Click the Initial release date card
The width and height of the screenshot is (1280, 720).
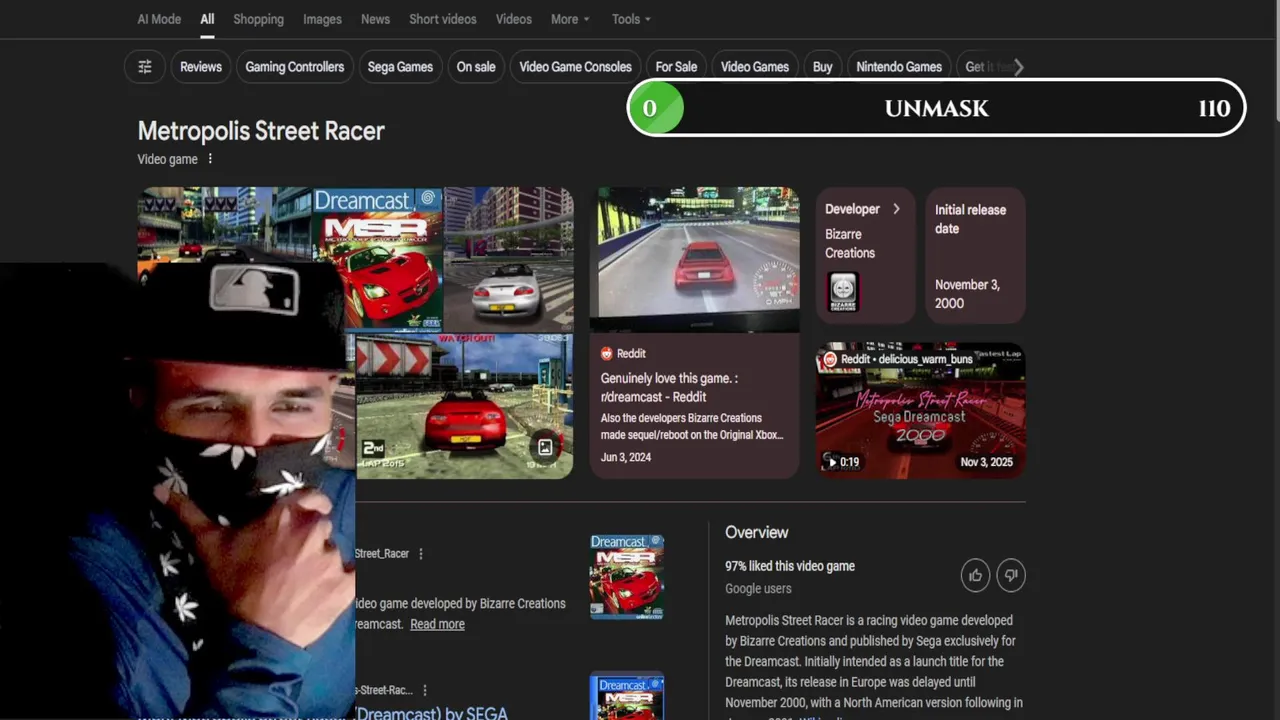tap(975, 255)
